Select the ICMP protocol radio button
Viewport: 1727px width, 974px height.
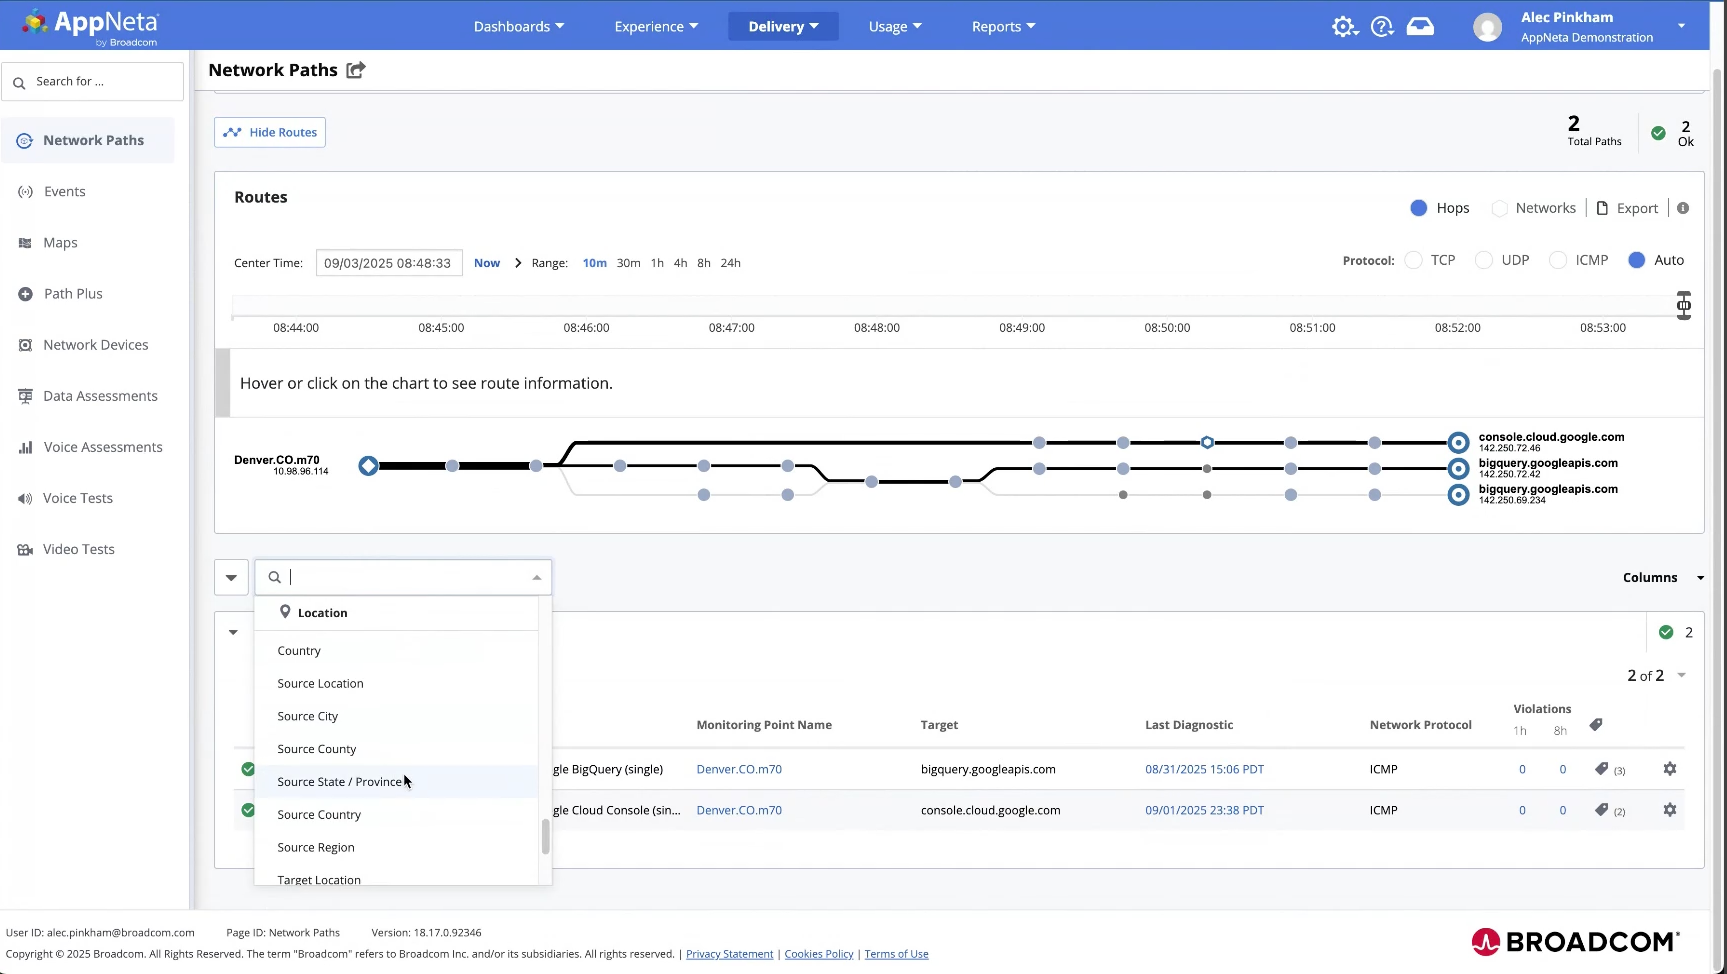[1557, 260]
